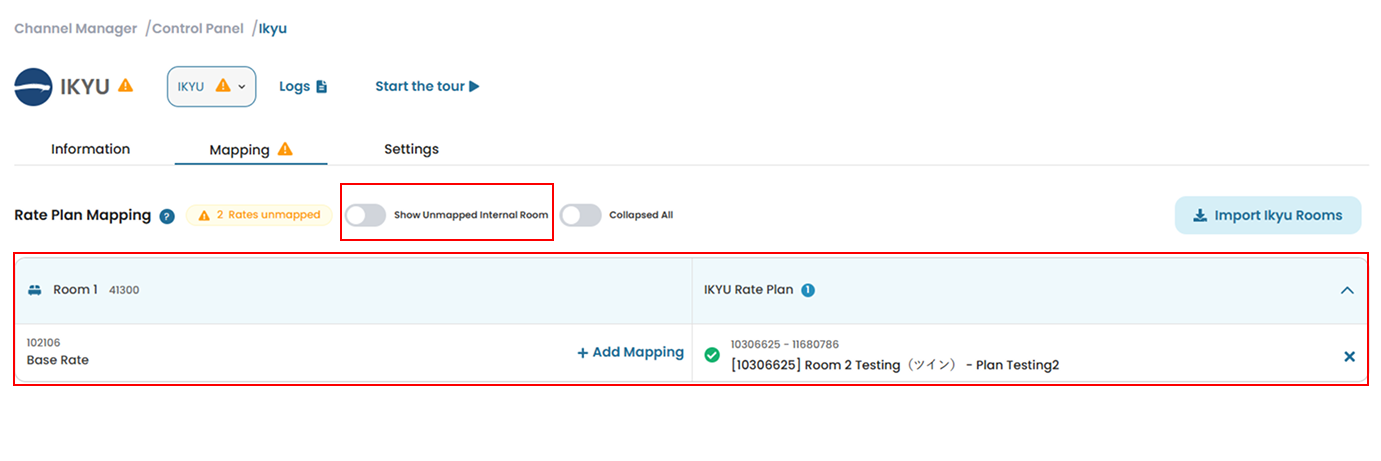This screenshot has height=461, width=1381.
Task: Go to Channel Manager breadcrumb
Action: tap(76, 28)
